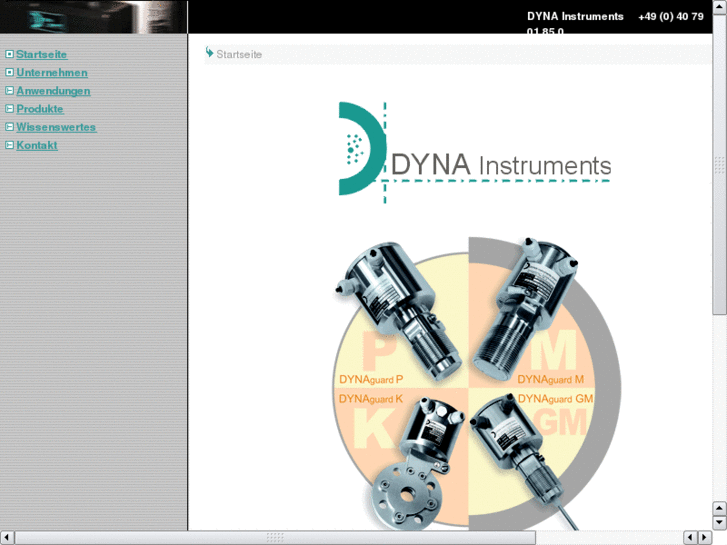Image resolution: width=727 pixels, height=545 pixels.
Task: Open the Kontakt navigation link
Action: (37, 145)
